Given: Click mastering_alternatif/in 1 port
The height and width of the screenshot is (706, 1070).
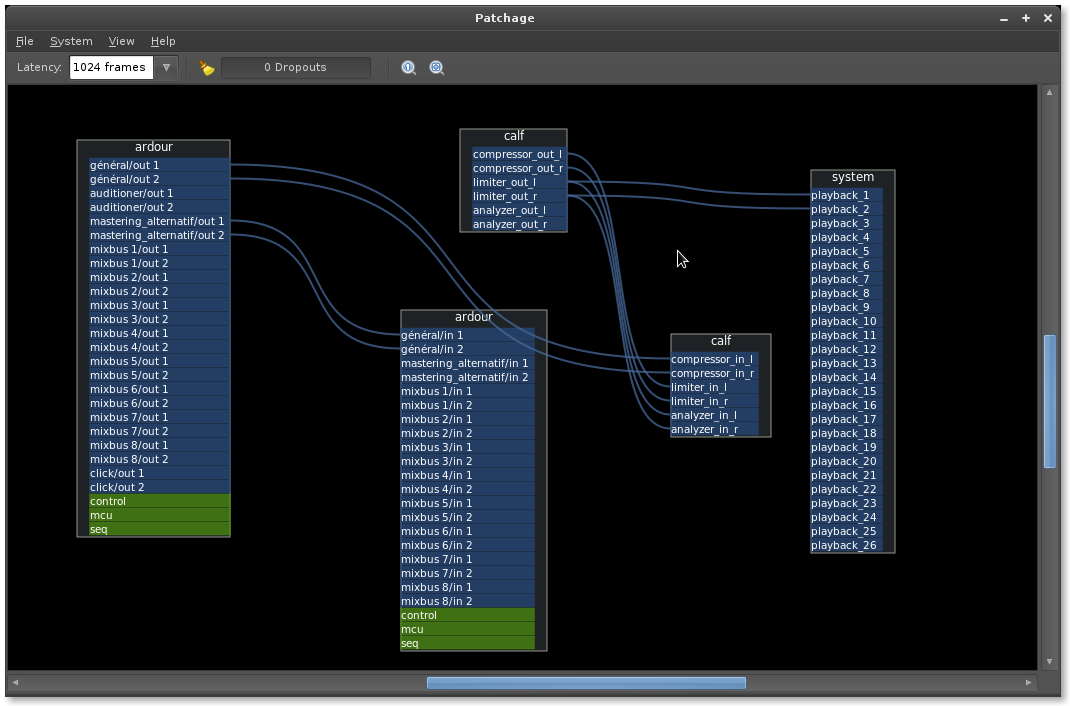Looking at the screenshot, I should [x=466, y=364].
